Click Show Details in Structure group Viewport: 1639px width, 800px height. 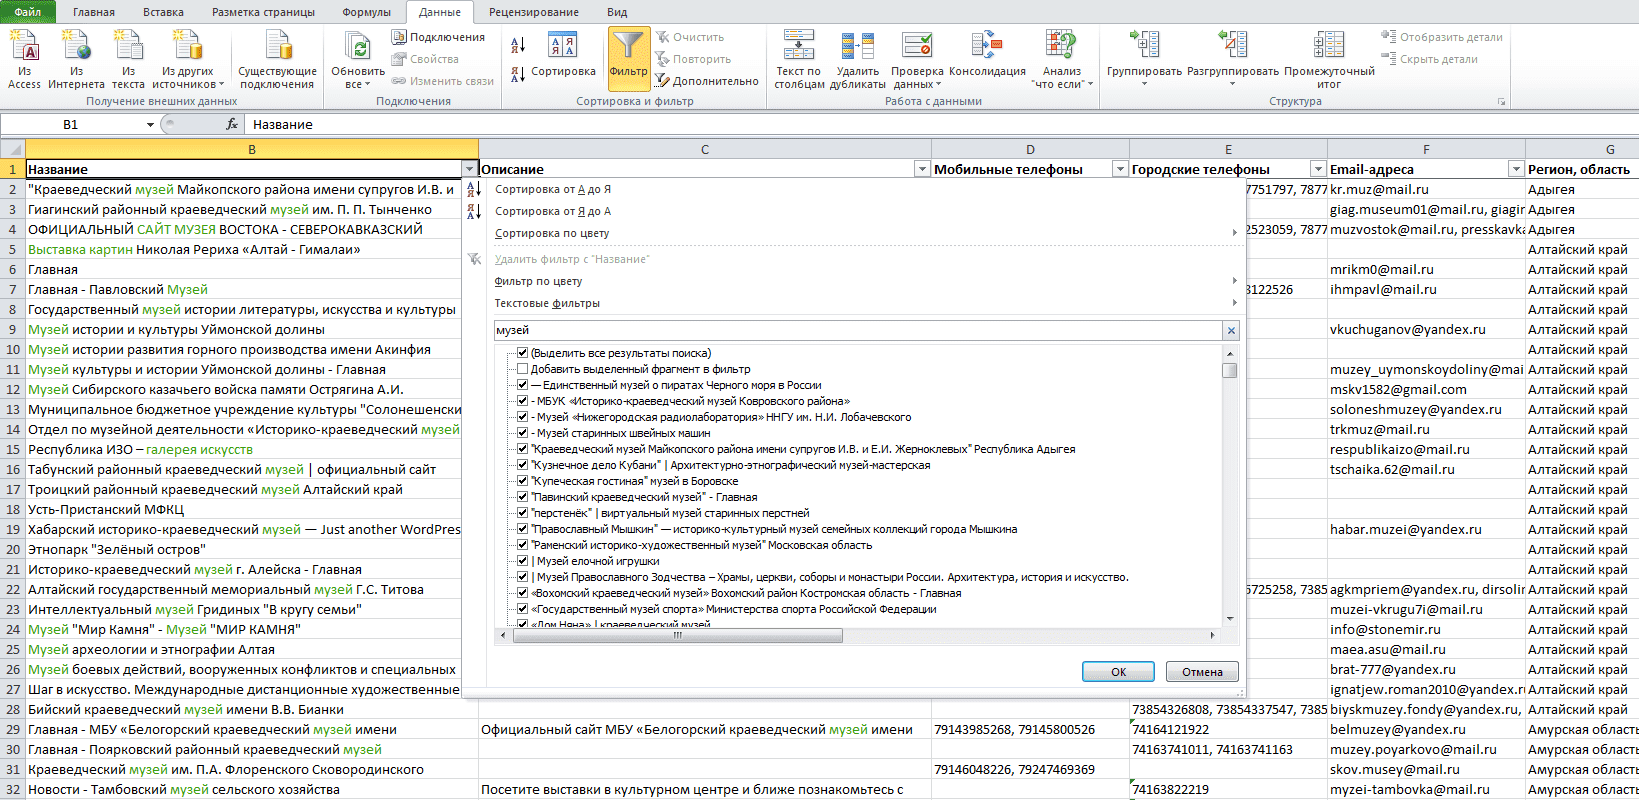[x=1443, y=37]
